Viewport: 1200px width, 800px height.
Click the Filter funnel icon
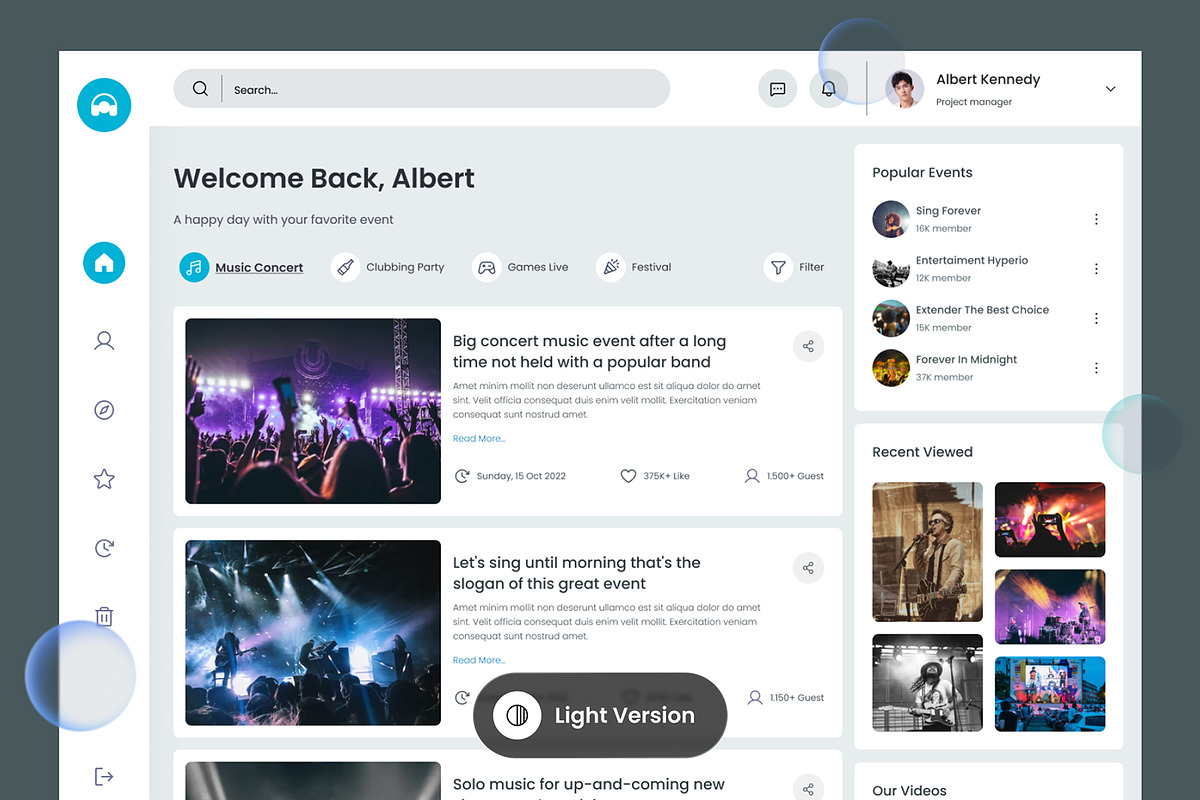click(x=778, y=267)
